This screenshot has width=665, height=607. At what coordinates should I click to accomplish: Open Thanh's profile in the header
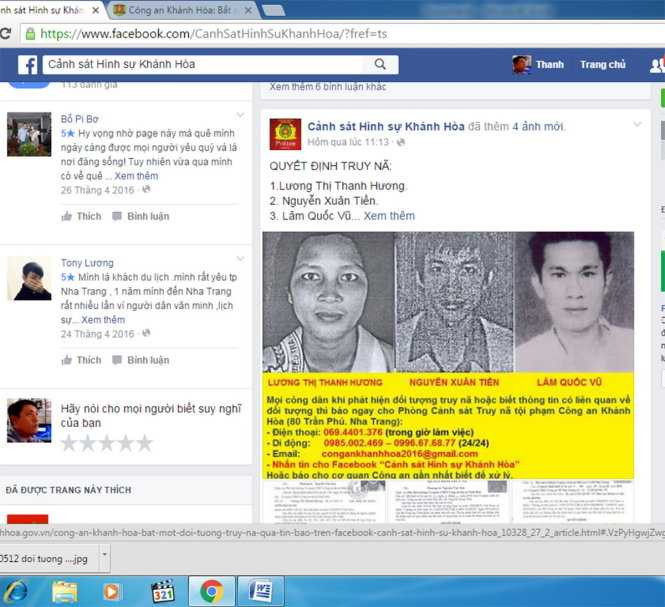(538, 65)
